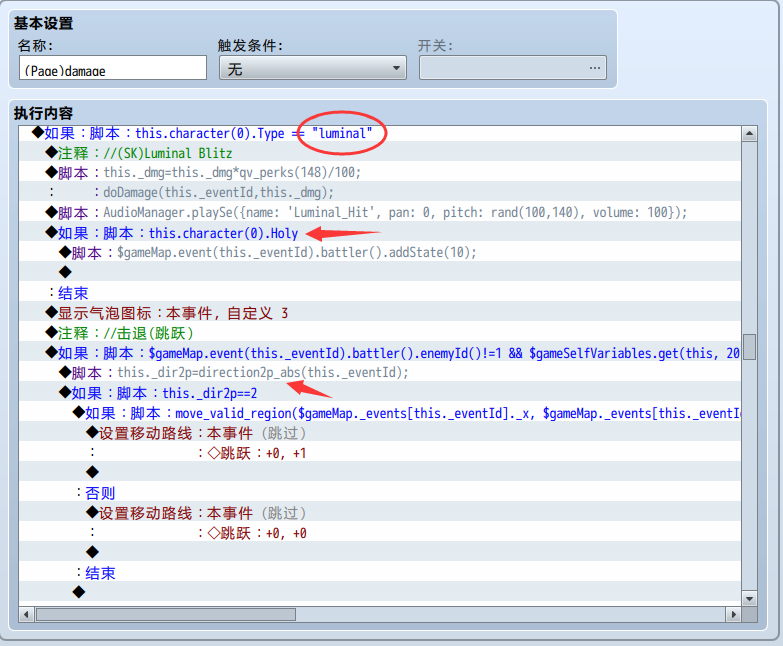This screenshot has width=783, height=646.
Task: Select the doDamage(this._eventId,this._dmg) line
Action: pyautogui.click(x=380, y=193)
